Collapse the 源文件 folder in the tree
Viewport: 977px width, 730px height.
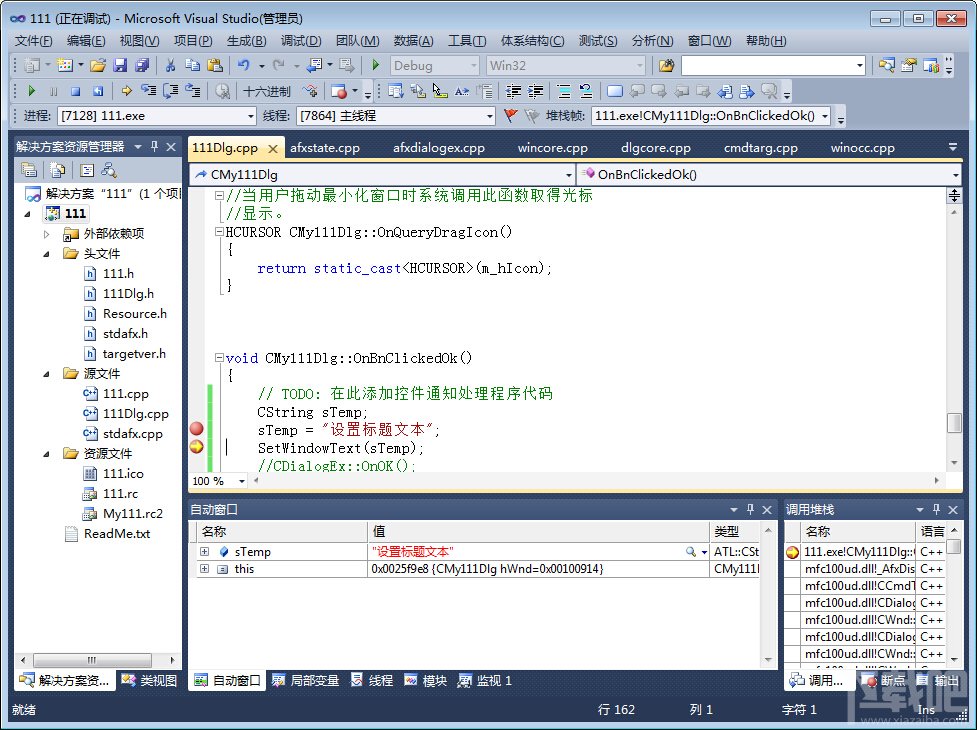pyautogui.click(x=45, y=373)
